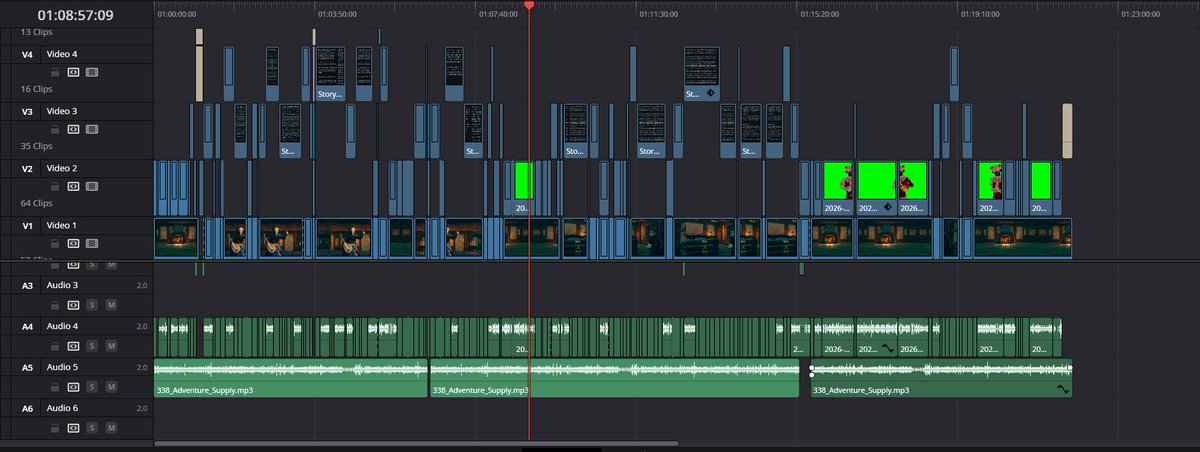
Task: Click ruler at 01:11:30:00
Action: point(658,14)
